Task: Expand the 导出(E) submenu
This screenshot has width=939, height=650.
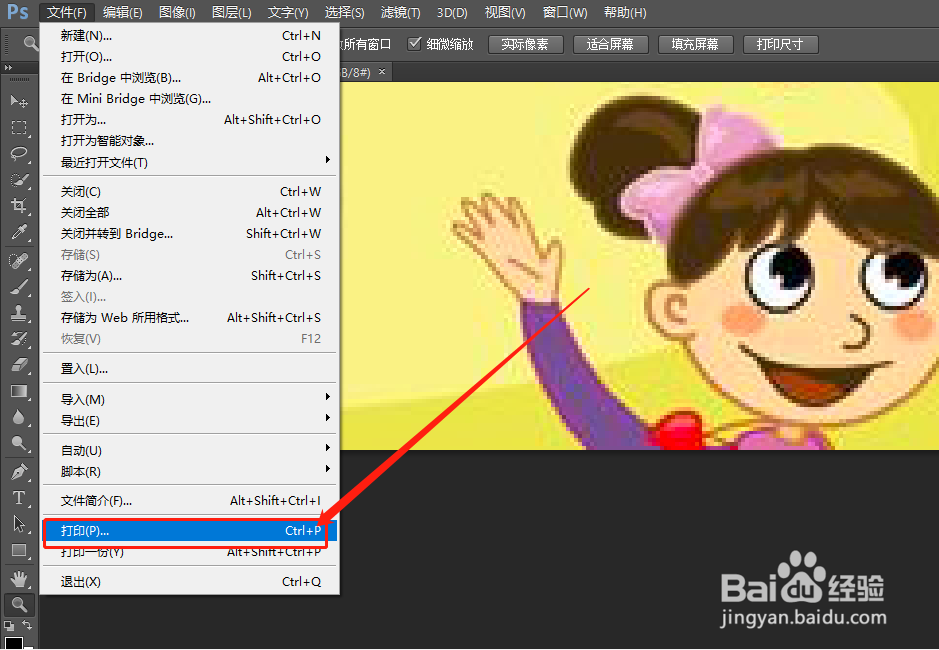Action: 189,420
